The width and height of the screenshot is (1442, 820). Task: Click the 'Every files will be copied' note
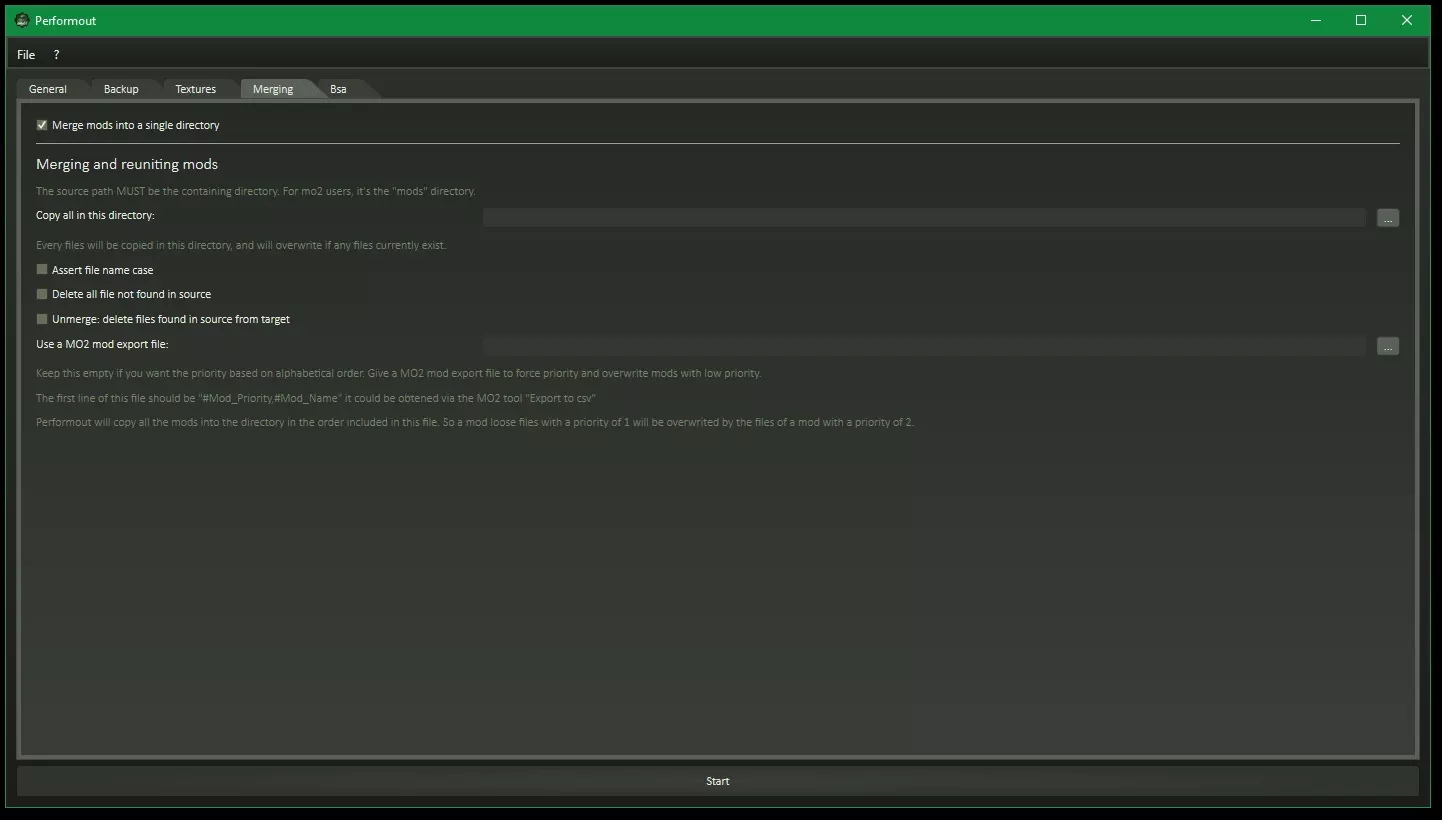[241, 245]
